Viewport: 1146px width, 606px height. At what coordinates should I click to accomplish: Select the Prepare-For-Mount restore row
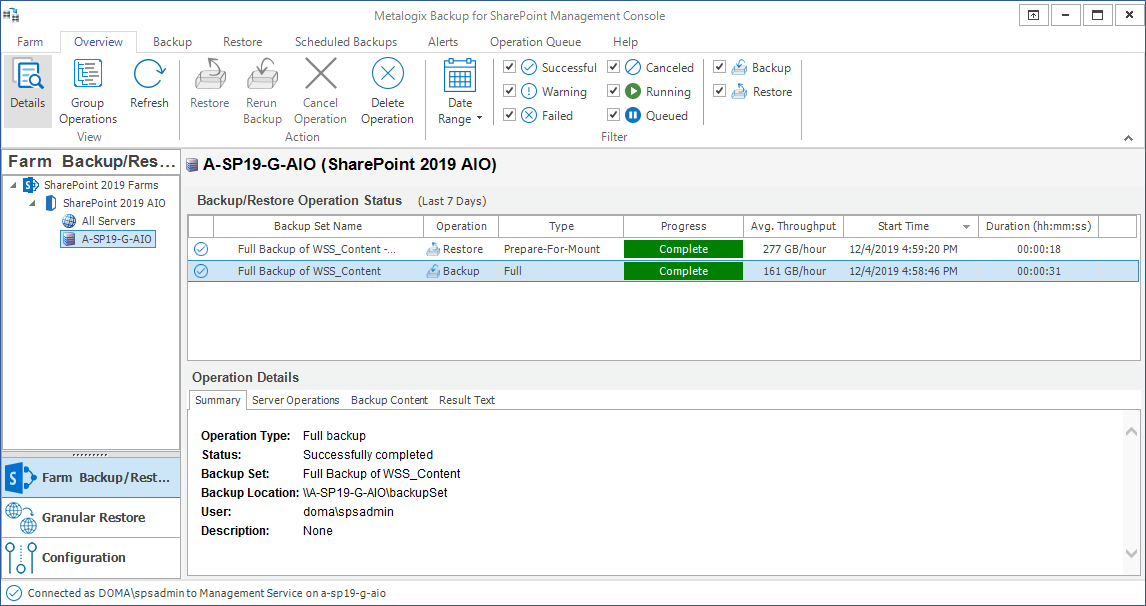tap(663, 249)
